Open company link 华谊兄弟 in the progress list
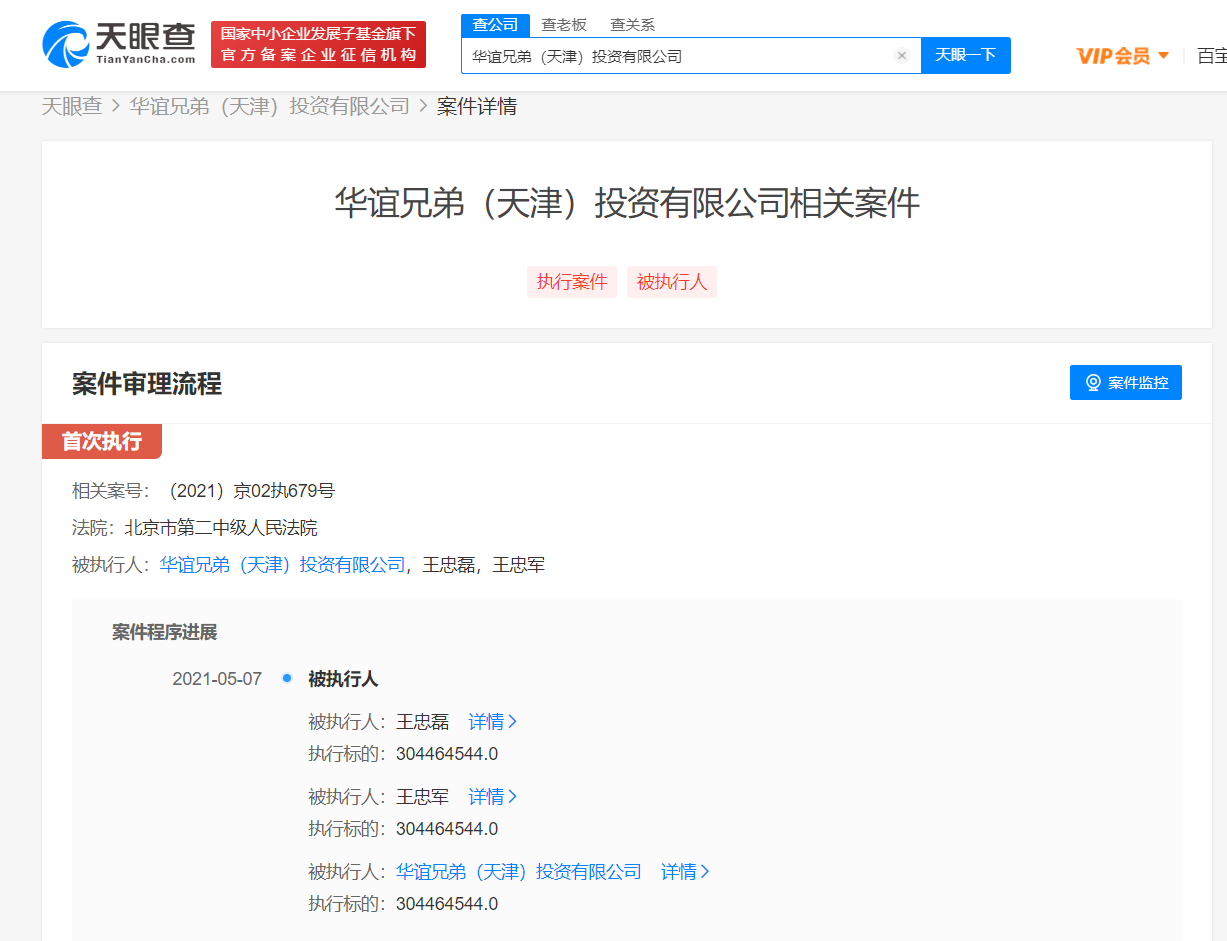Viewport: 1227px width, 941px height. (x=519, y=872)
